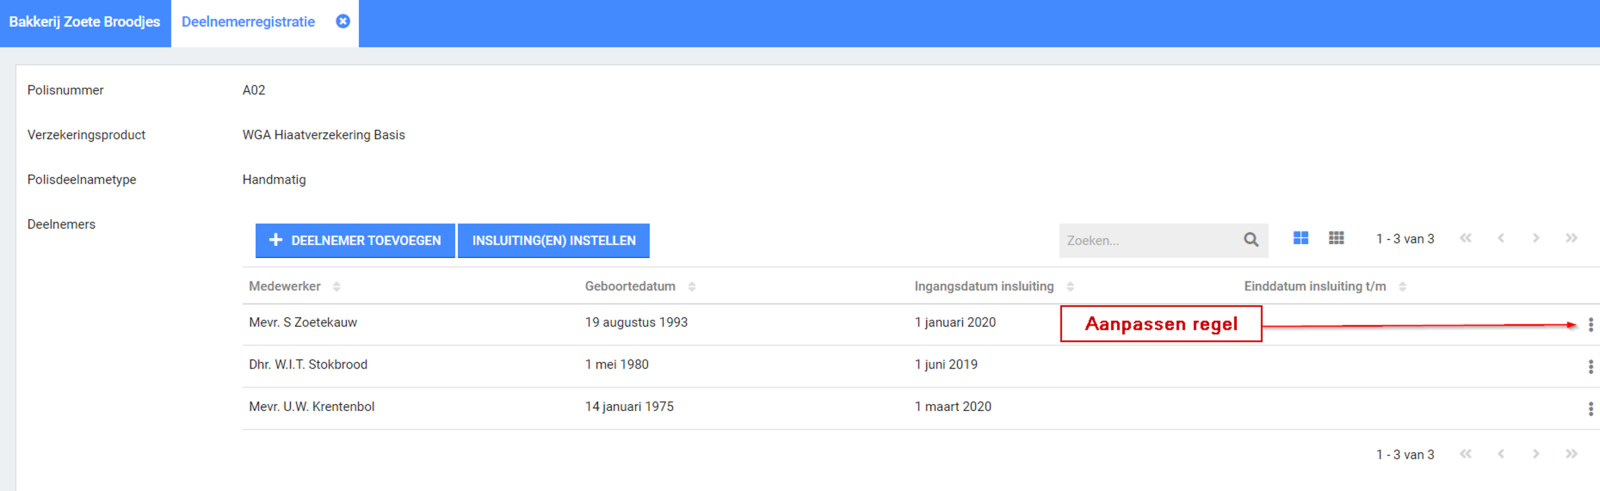Go to the next page in top pagination

coord(1536,238)
